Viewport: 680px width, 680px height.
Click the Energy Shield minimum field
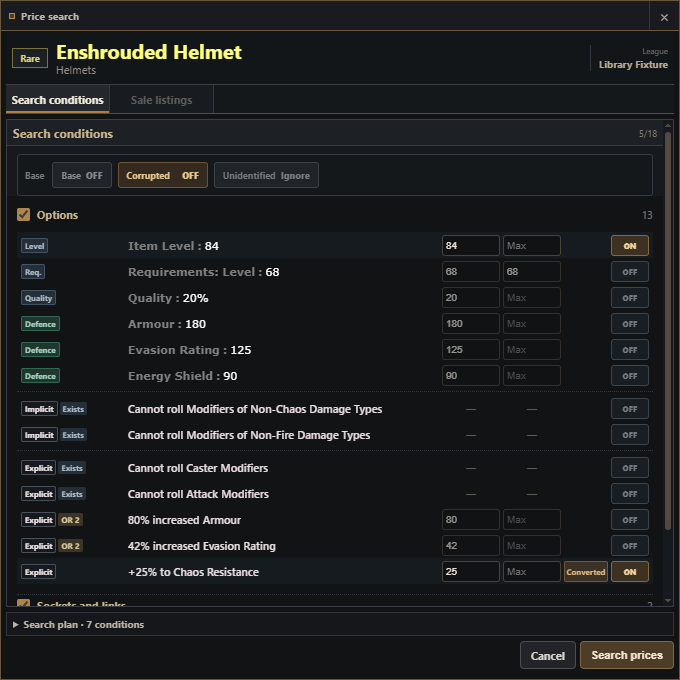point(471,376)
